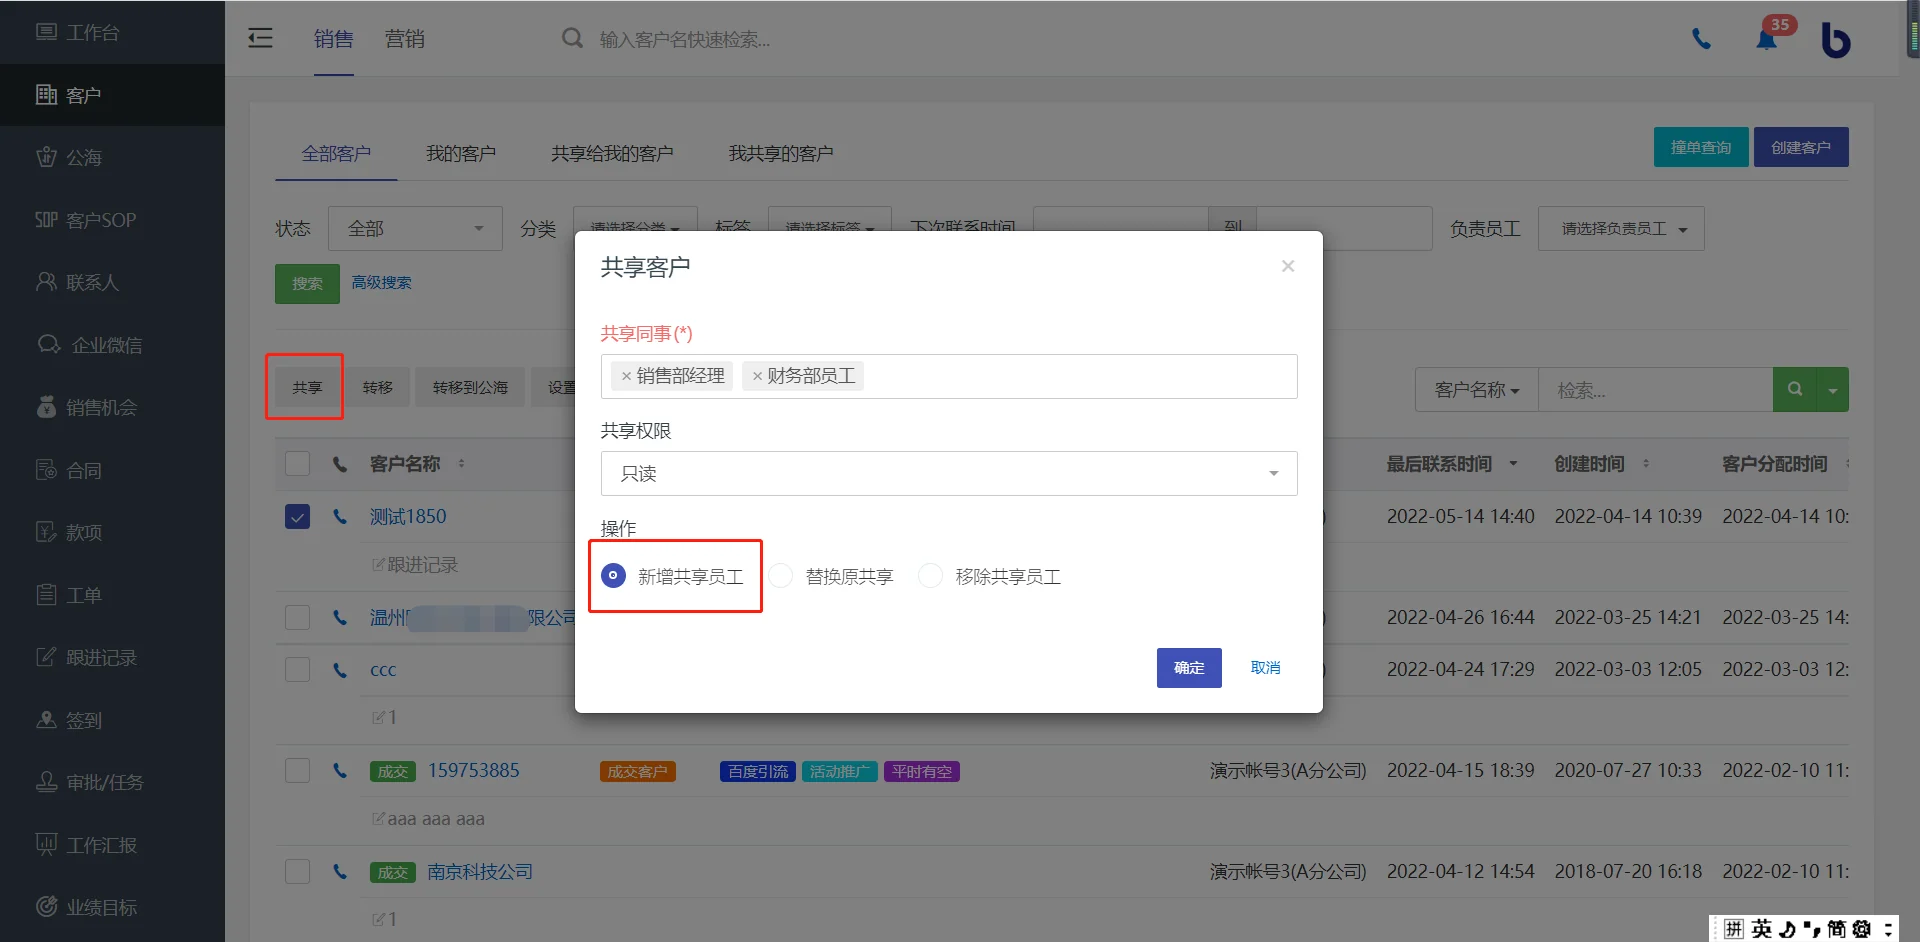Remove 财务部员工 tag from shared colleagues
The height and width of the screenshot is (942, 1920).
[x=757, y=376]
